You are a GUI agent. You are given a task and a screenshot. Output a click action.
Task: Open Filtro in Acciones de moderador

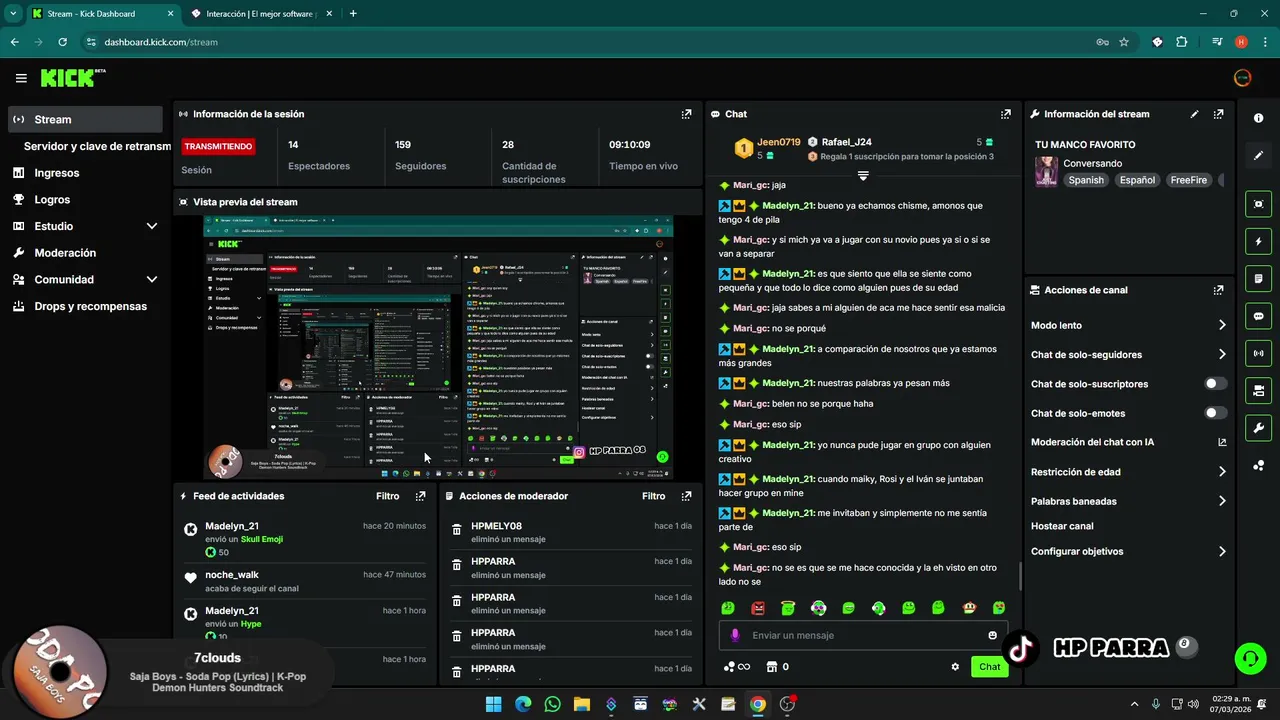point(653,496)
